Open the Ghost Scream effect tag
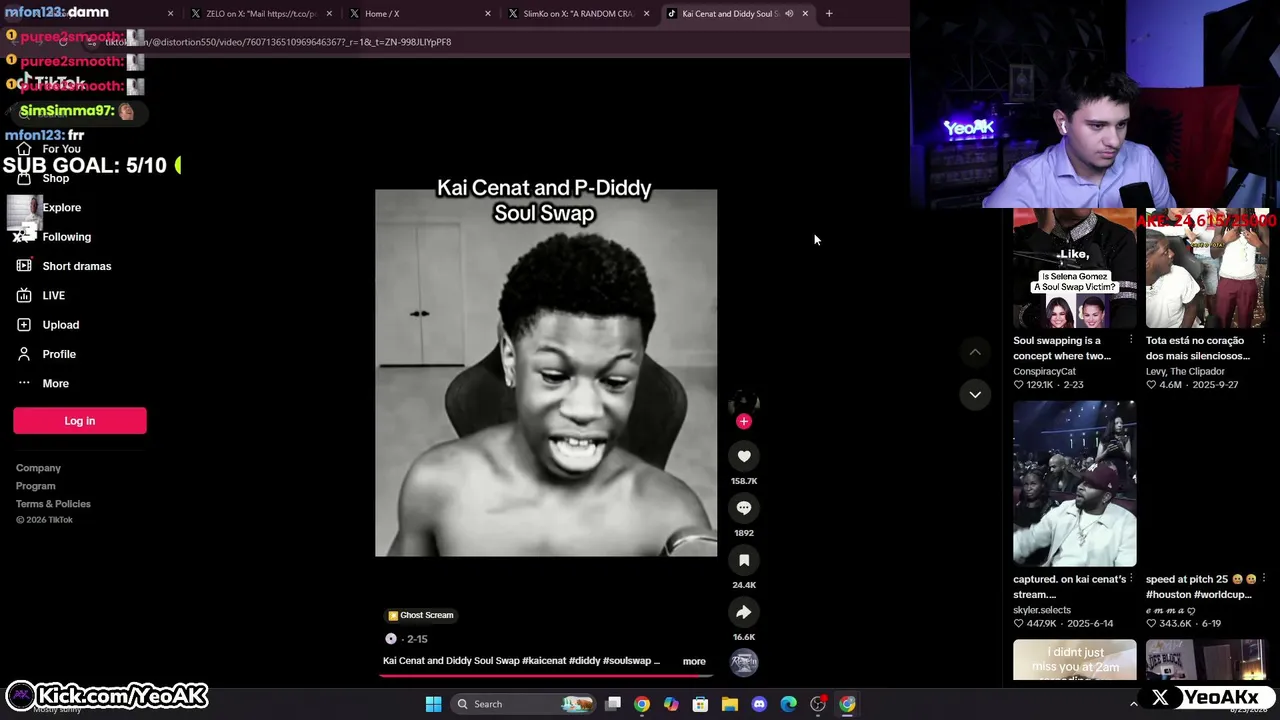Screen dimensions: 1280x720 coord(421,615)
